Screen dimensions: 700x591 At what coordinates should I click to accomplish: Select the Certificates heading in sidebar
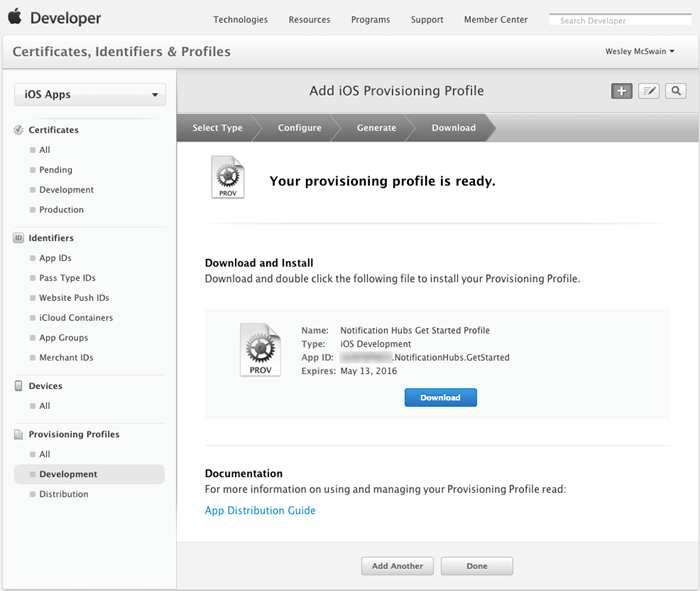[x=54, y=130]
